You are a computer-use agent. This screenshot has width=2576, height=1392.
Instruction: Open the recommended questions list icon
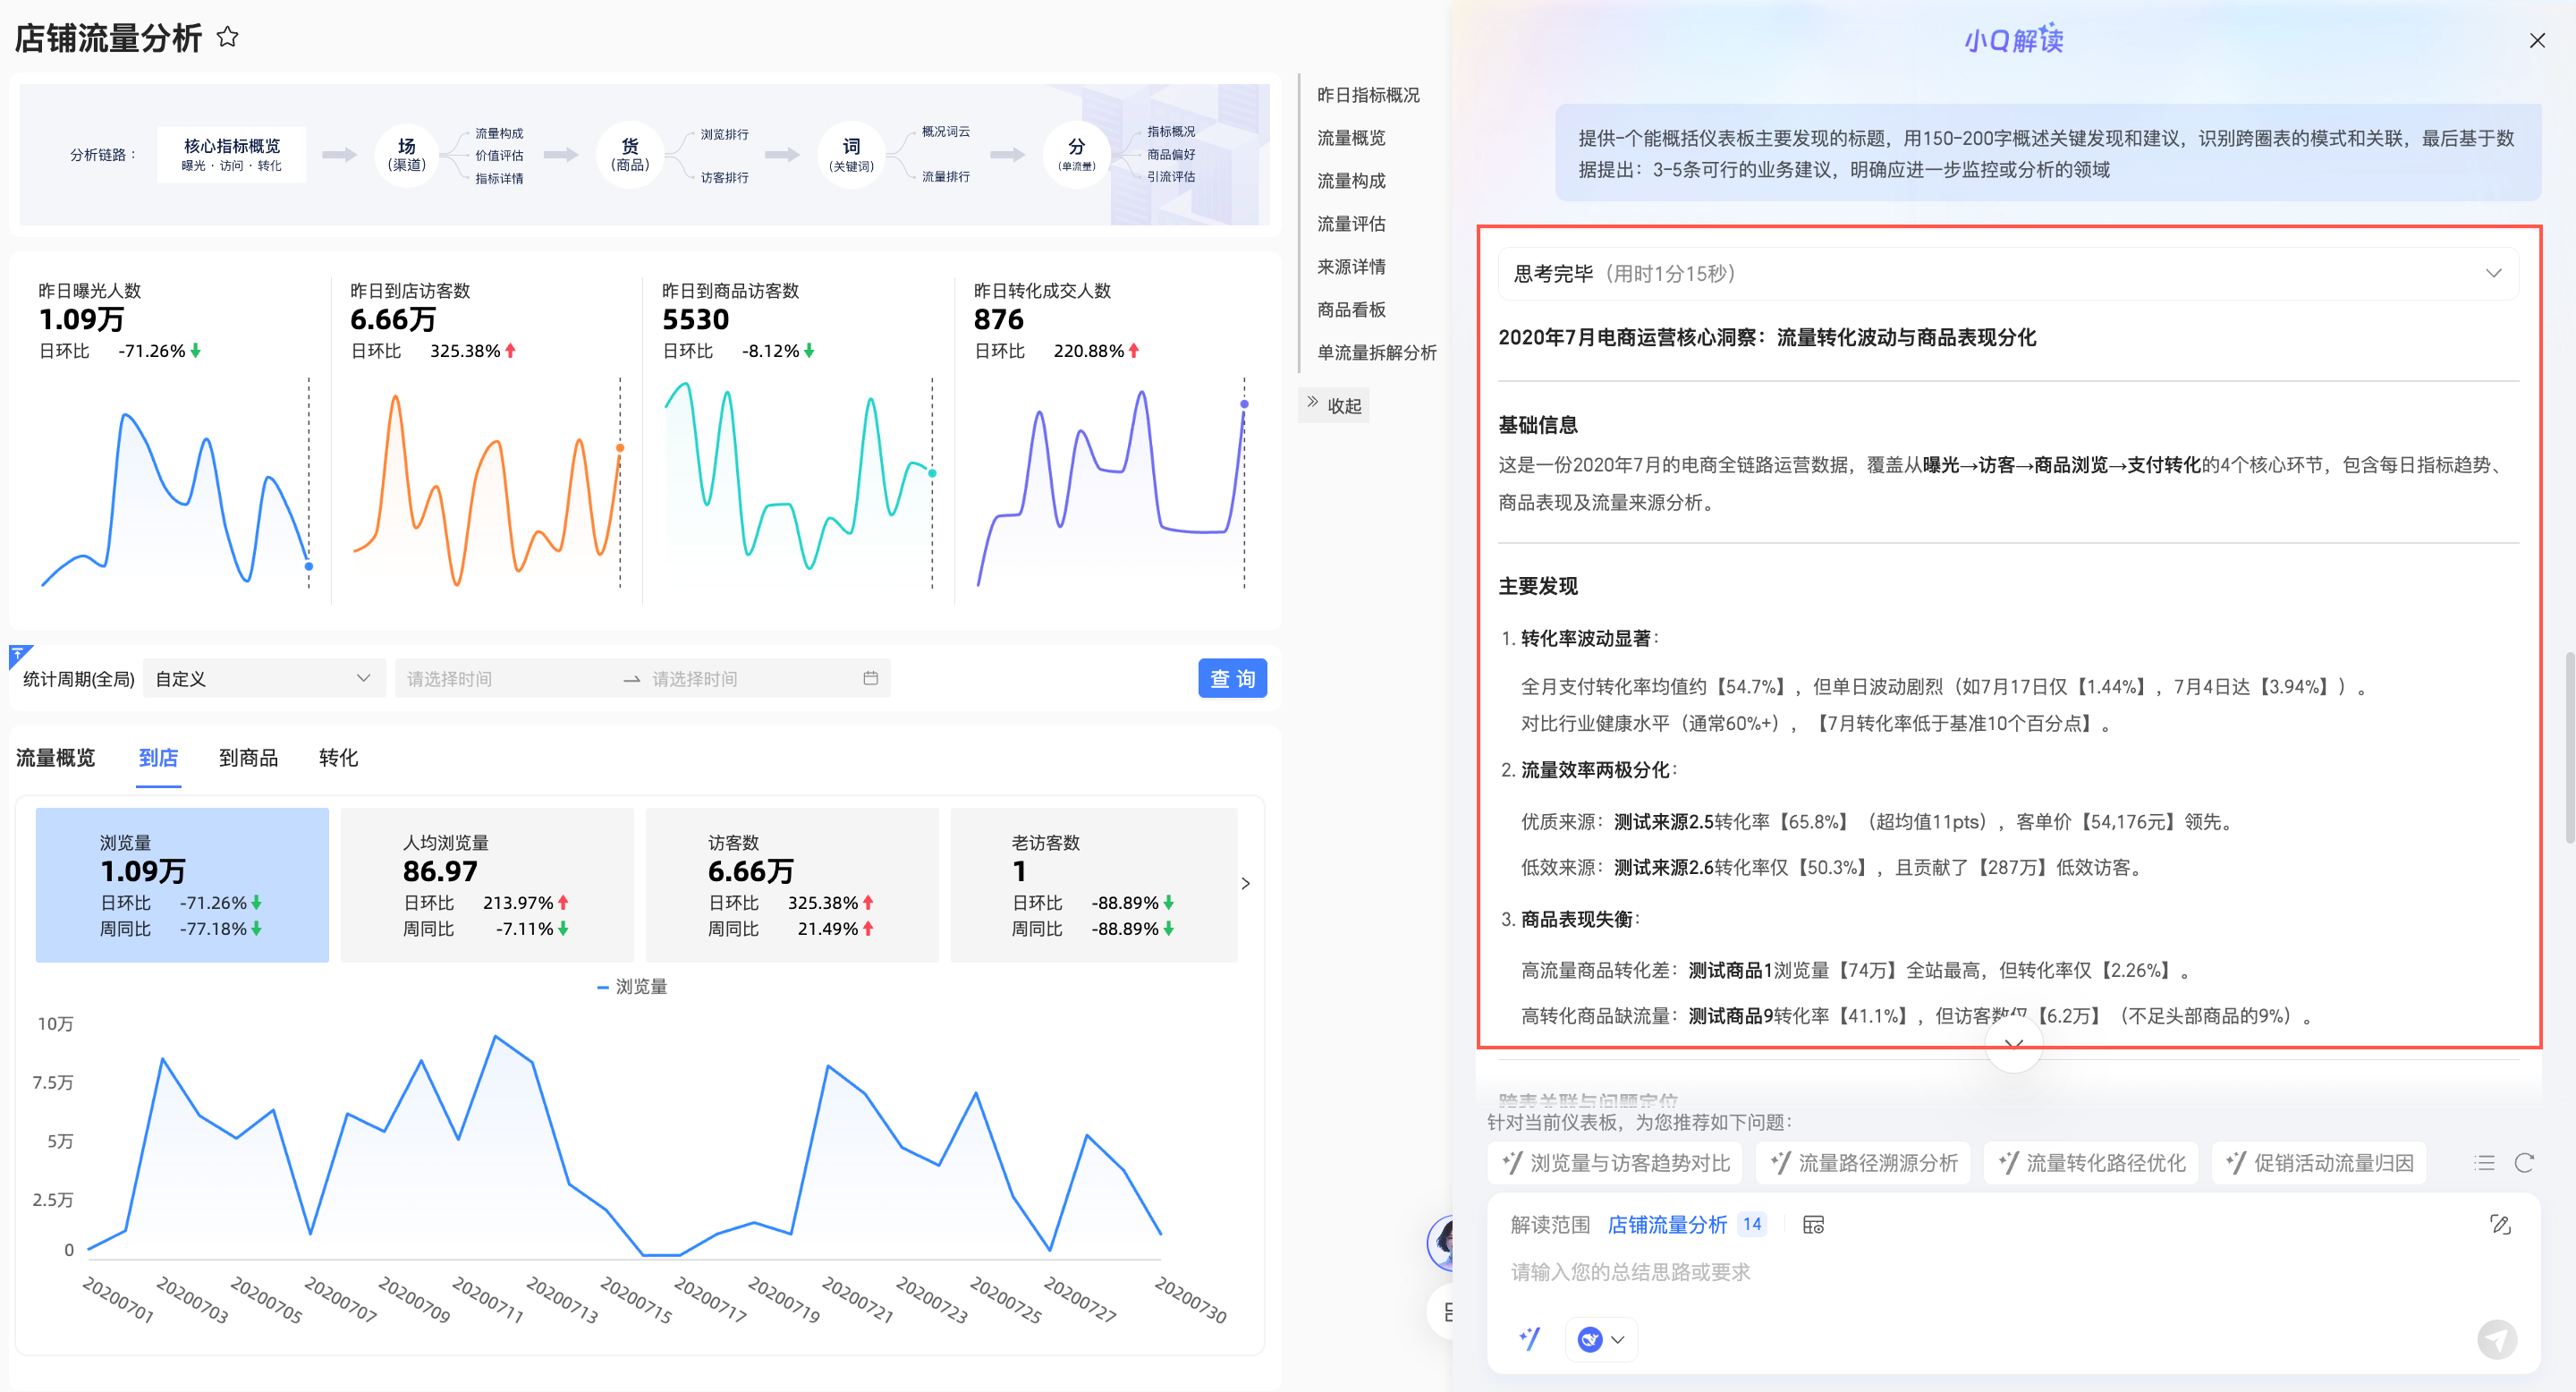click(x=2484, y=1163)
